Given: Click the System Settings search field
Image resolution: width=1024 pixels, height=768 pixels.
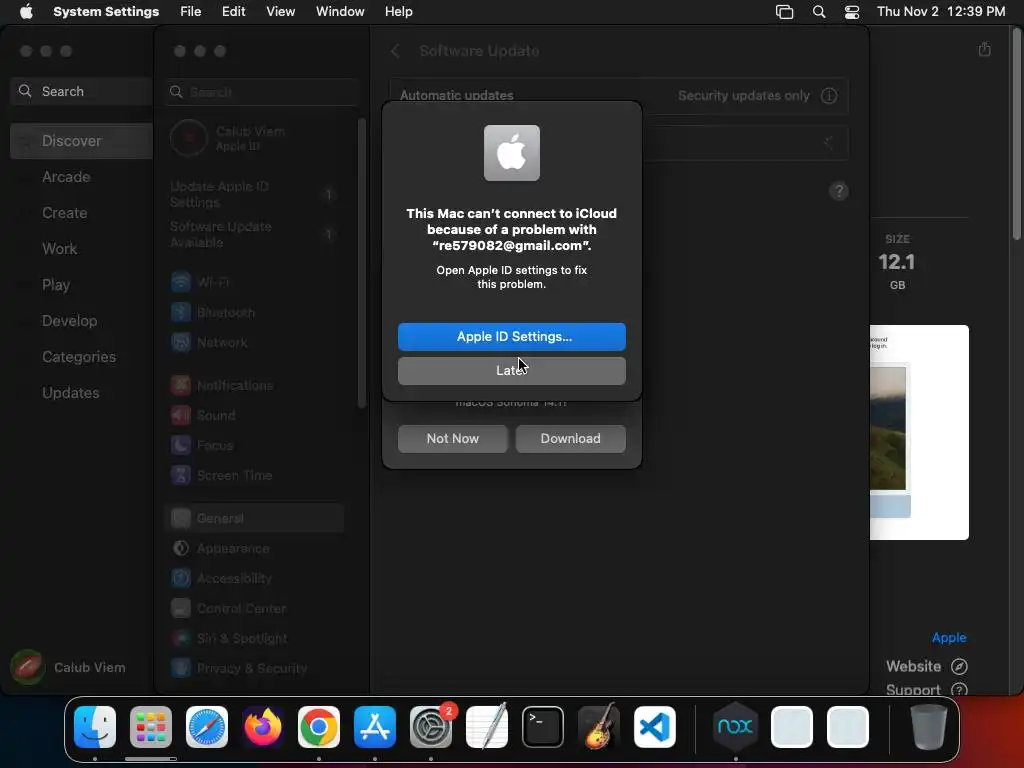Looking at the screenshot, I should tap(262, 92).
